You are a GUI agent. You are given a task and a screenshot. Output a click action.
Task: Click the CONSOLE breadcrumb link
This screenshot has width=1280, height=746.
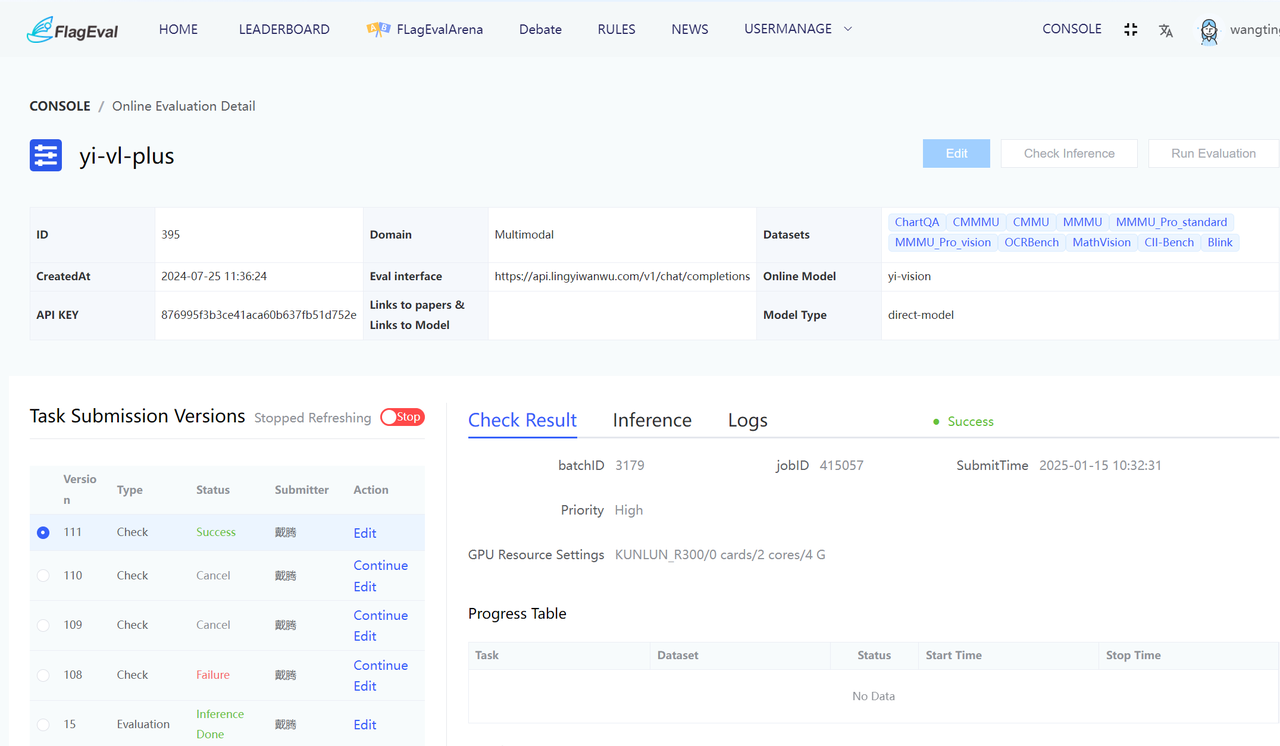(60, 106)
